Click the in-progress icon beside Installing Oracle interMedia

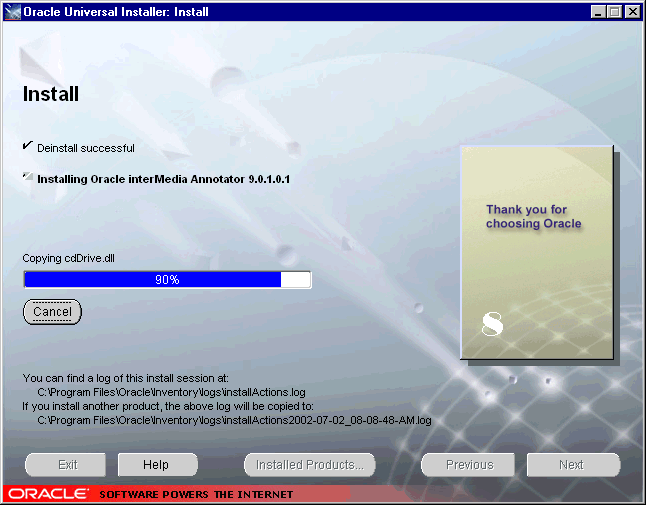pos(28,177)
